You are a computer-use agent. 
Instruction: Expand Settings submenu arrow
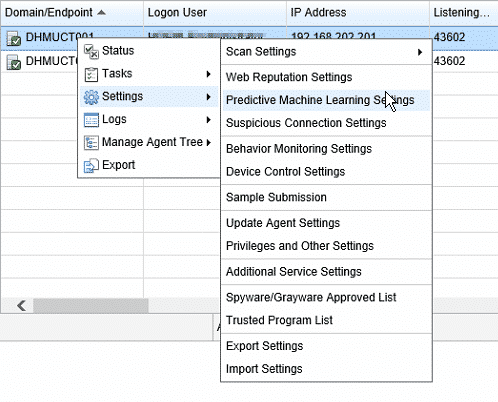click(x=209, y=97)
